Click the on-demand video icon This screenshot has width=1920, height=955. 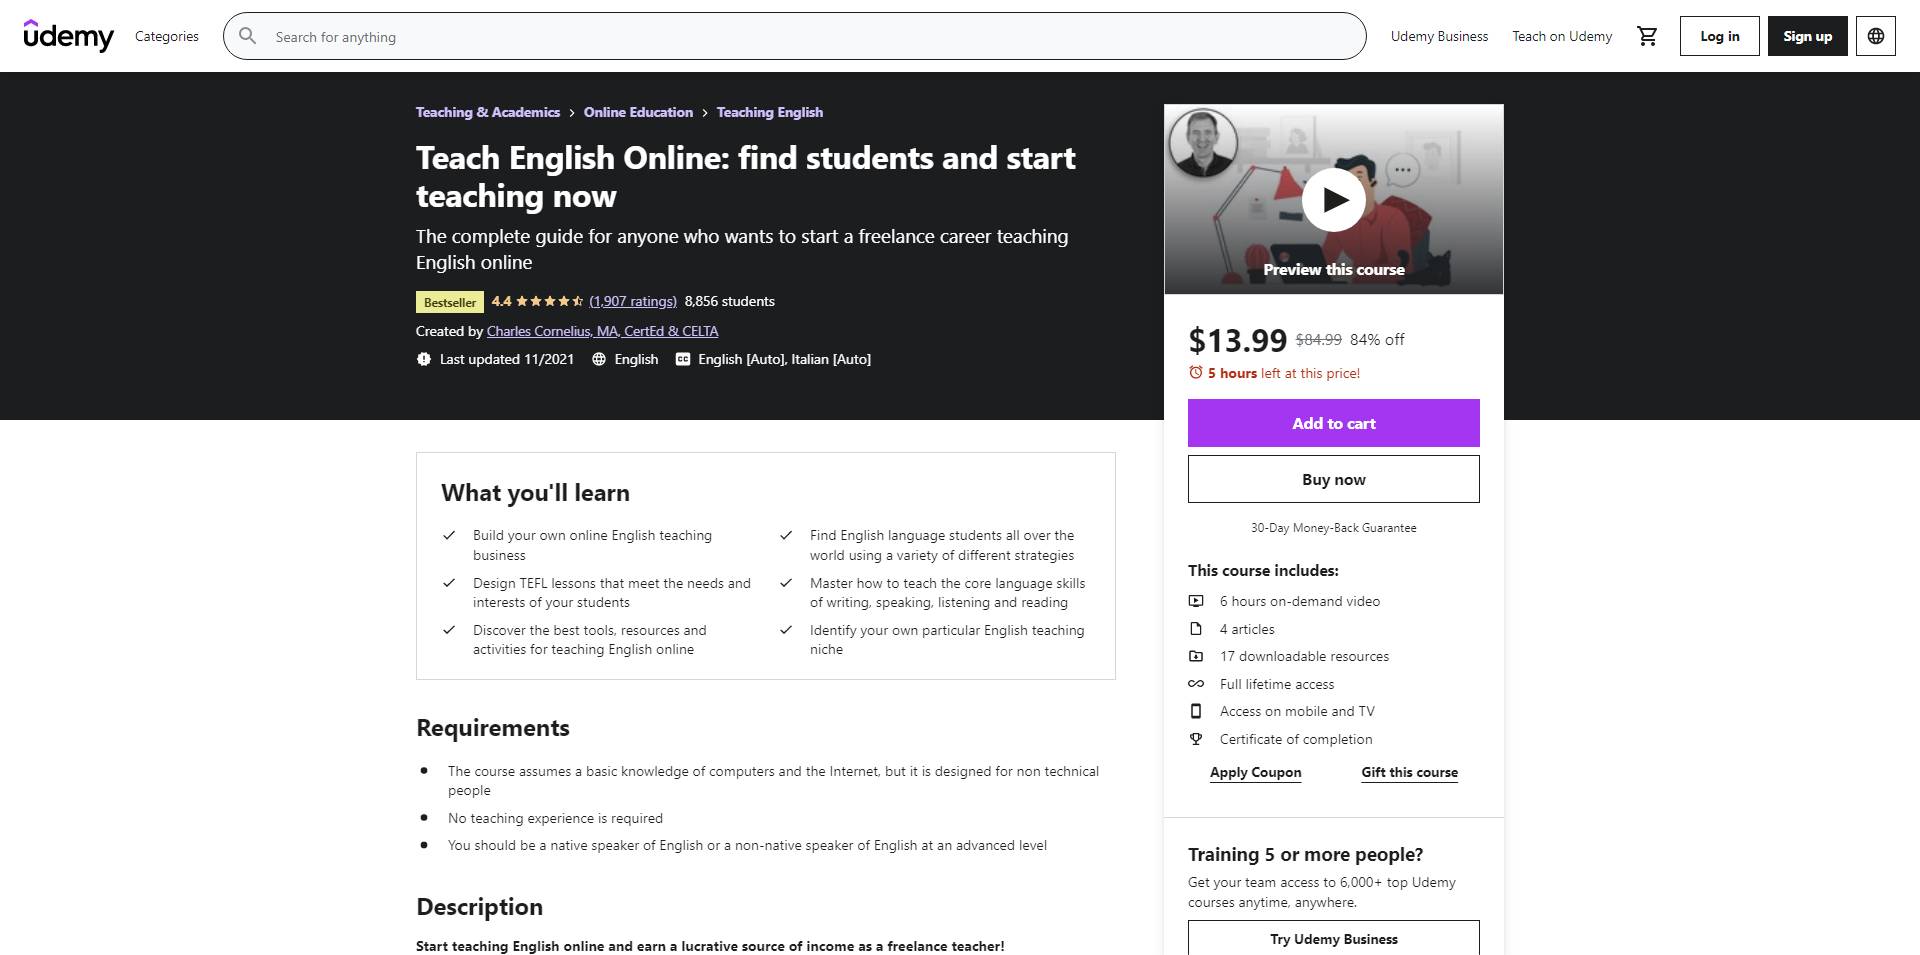point(1195,601)
